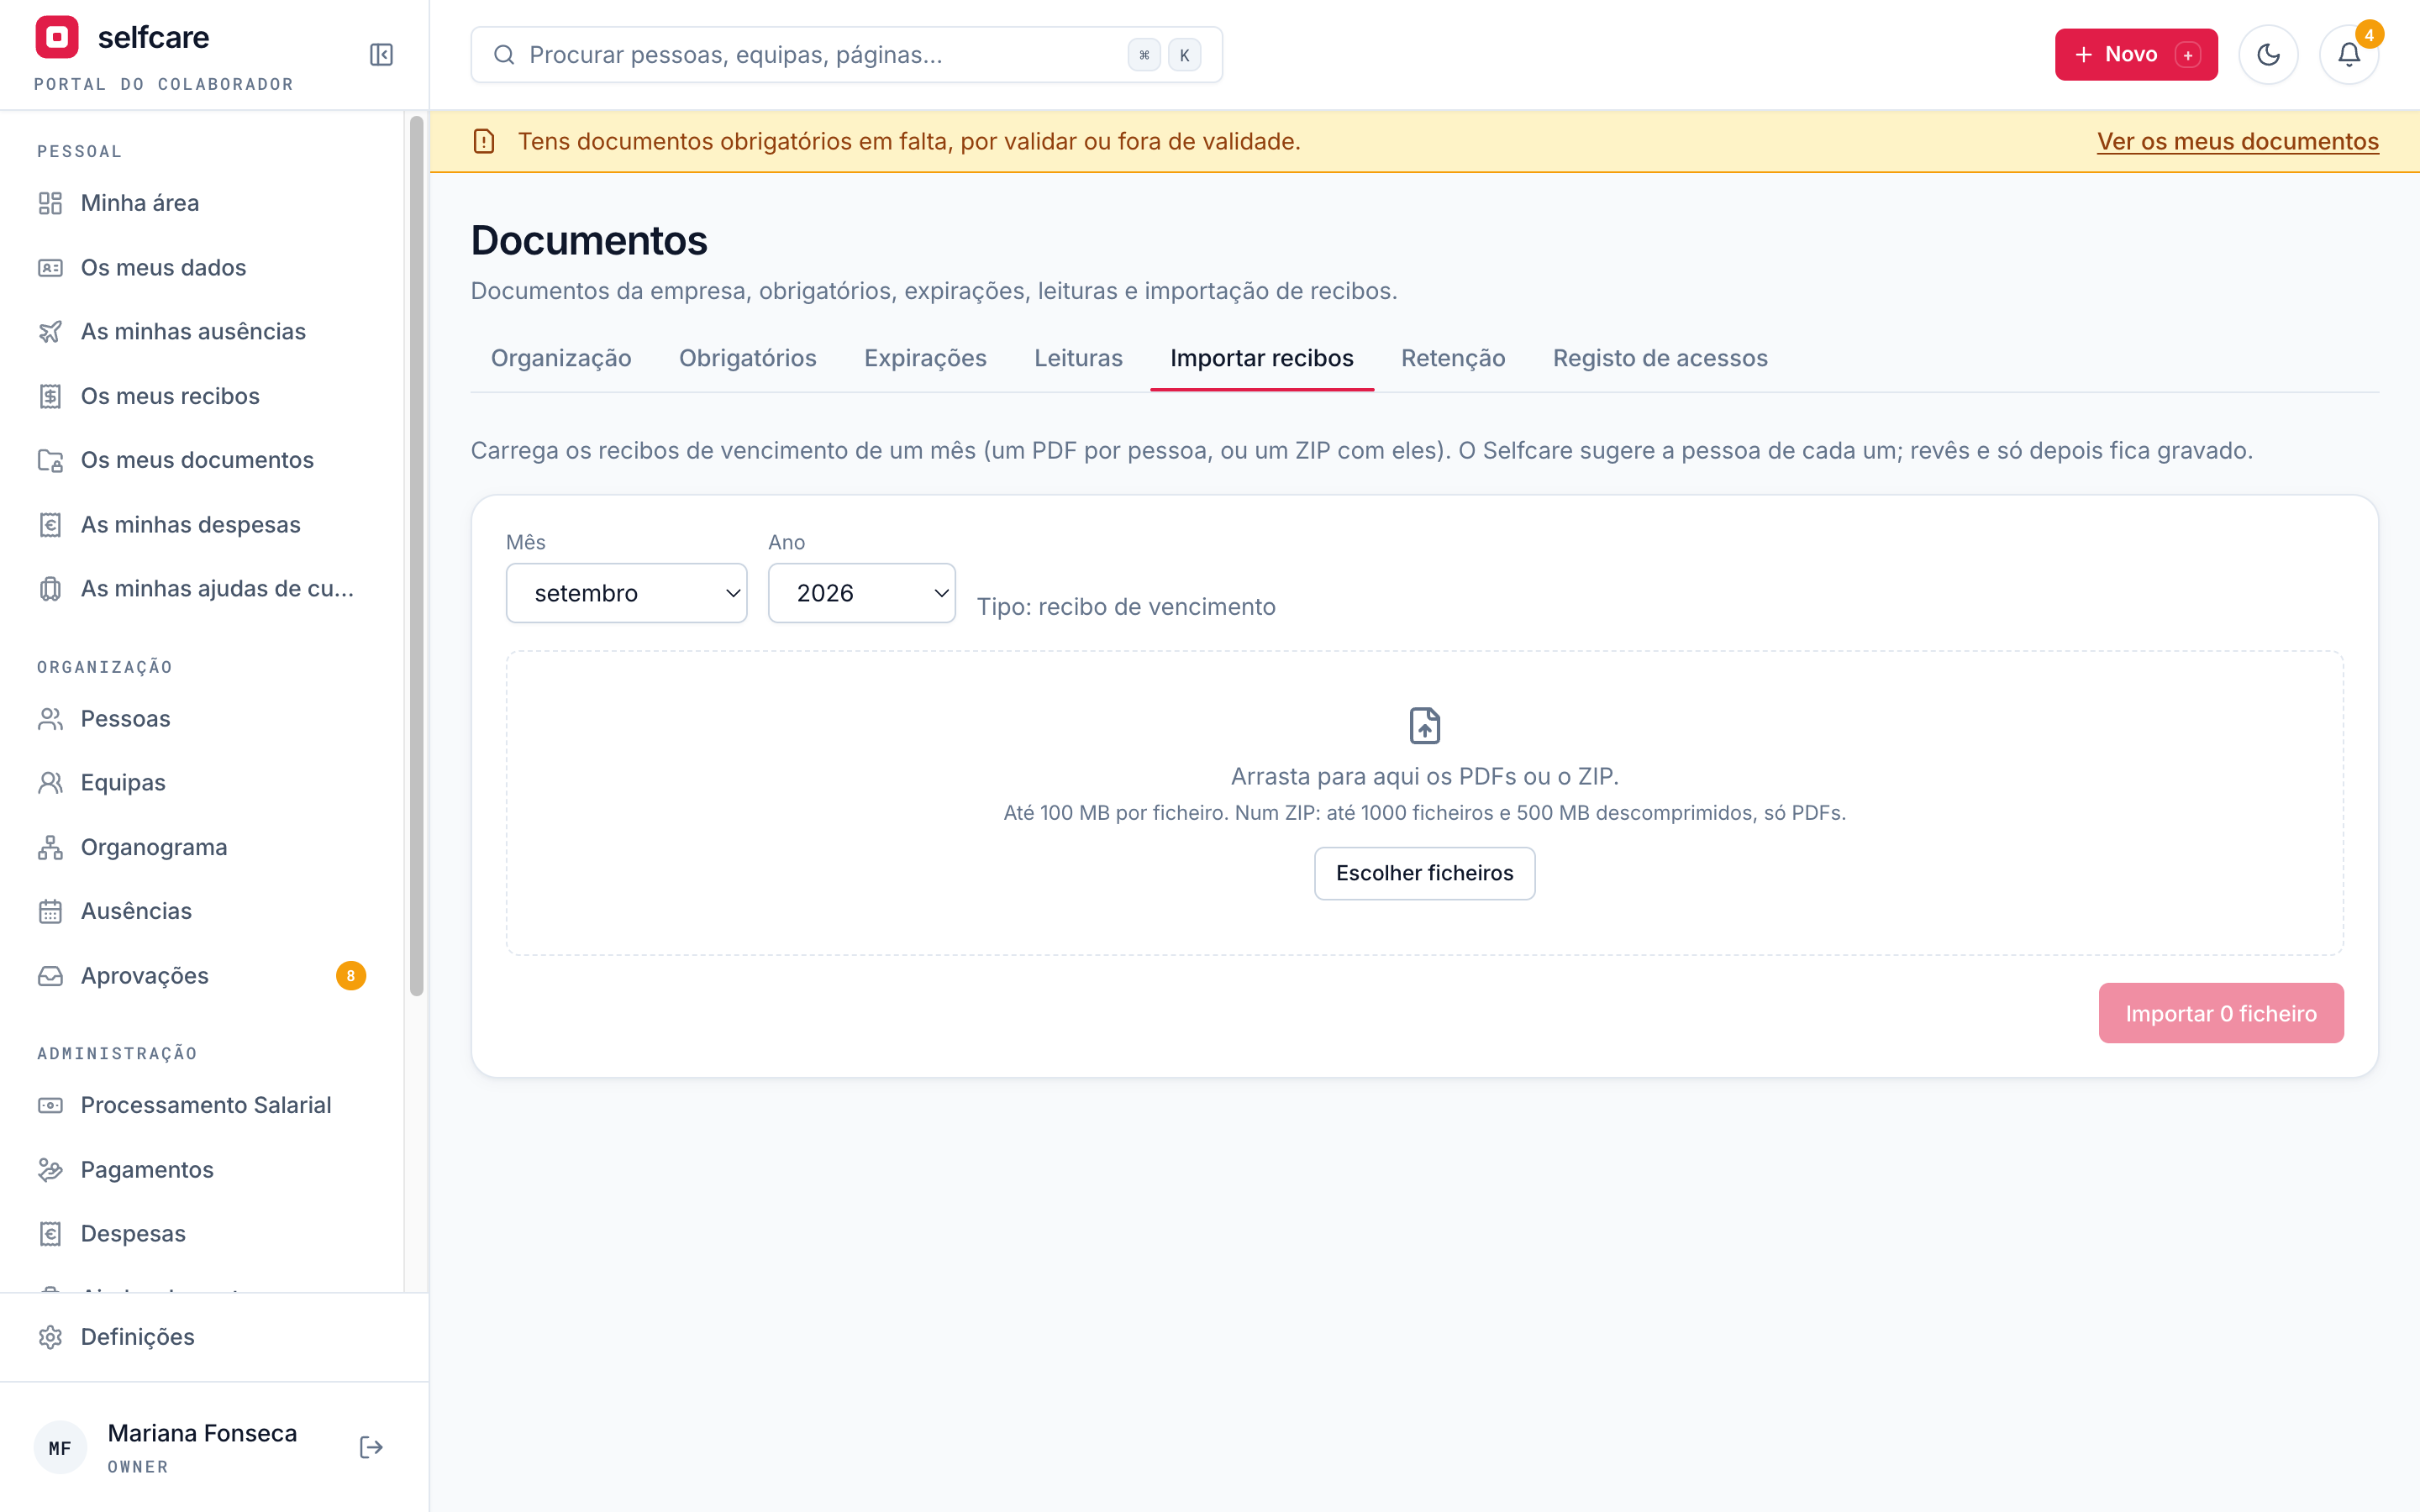Switch to the Organização tab
The height and width of the screenshot is (1512, 2420).
point(561,358)
